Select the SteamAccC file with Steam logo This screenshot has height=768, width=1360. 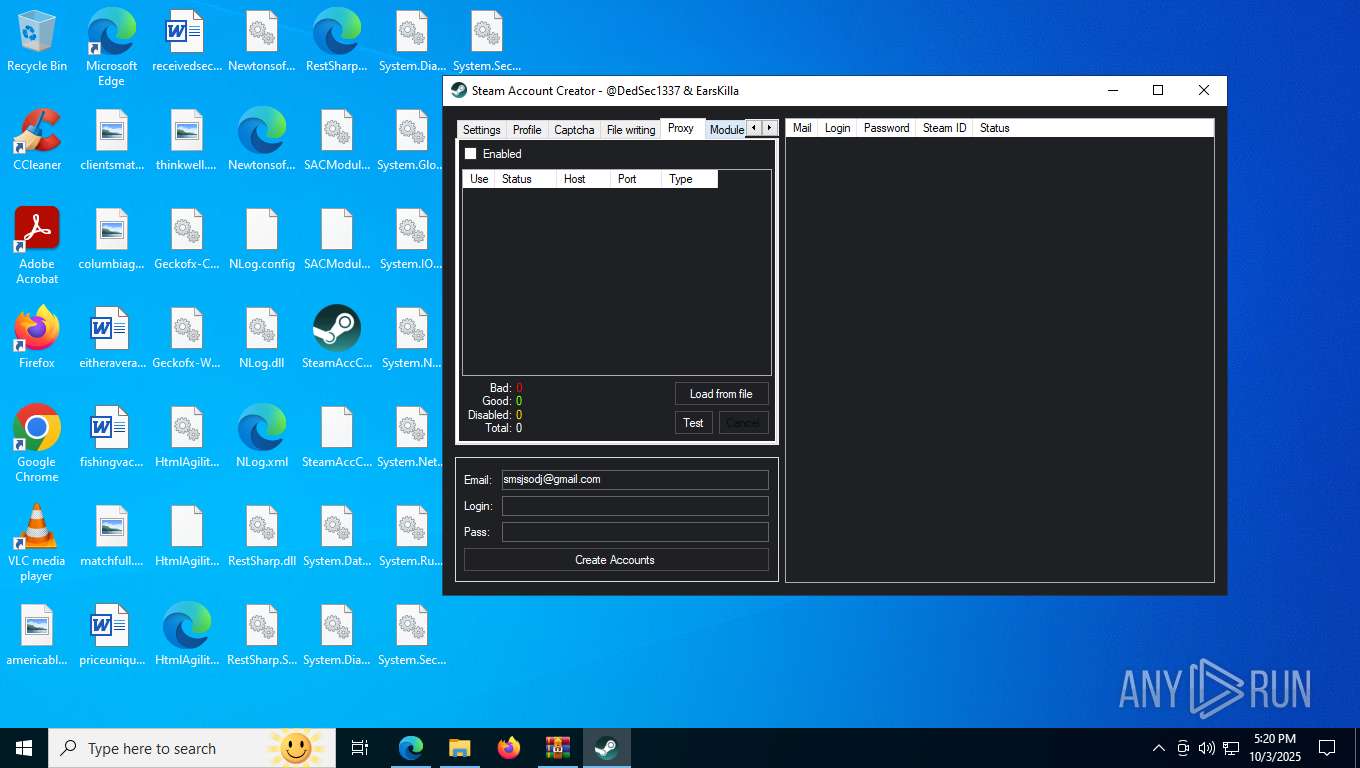[x=337, y=338]
